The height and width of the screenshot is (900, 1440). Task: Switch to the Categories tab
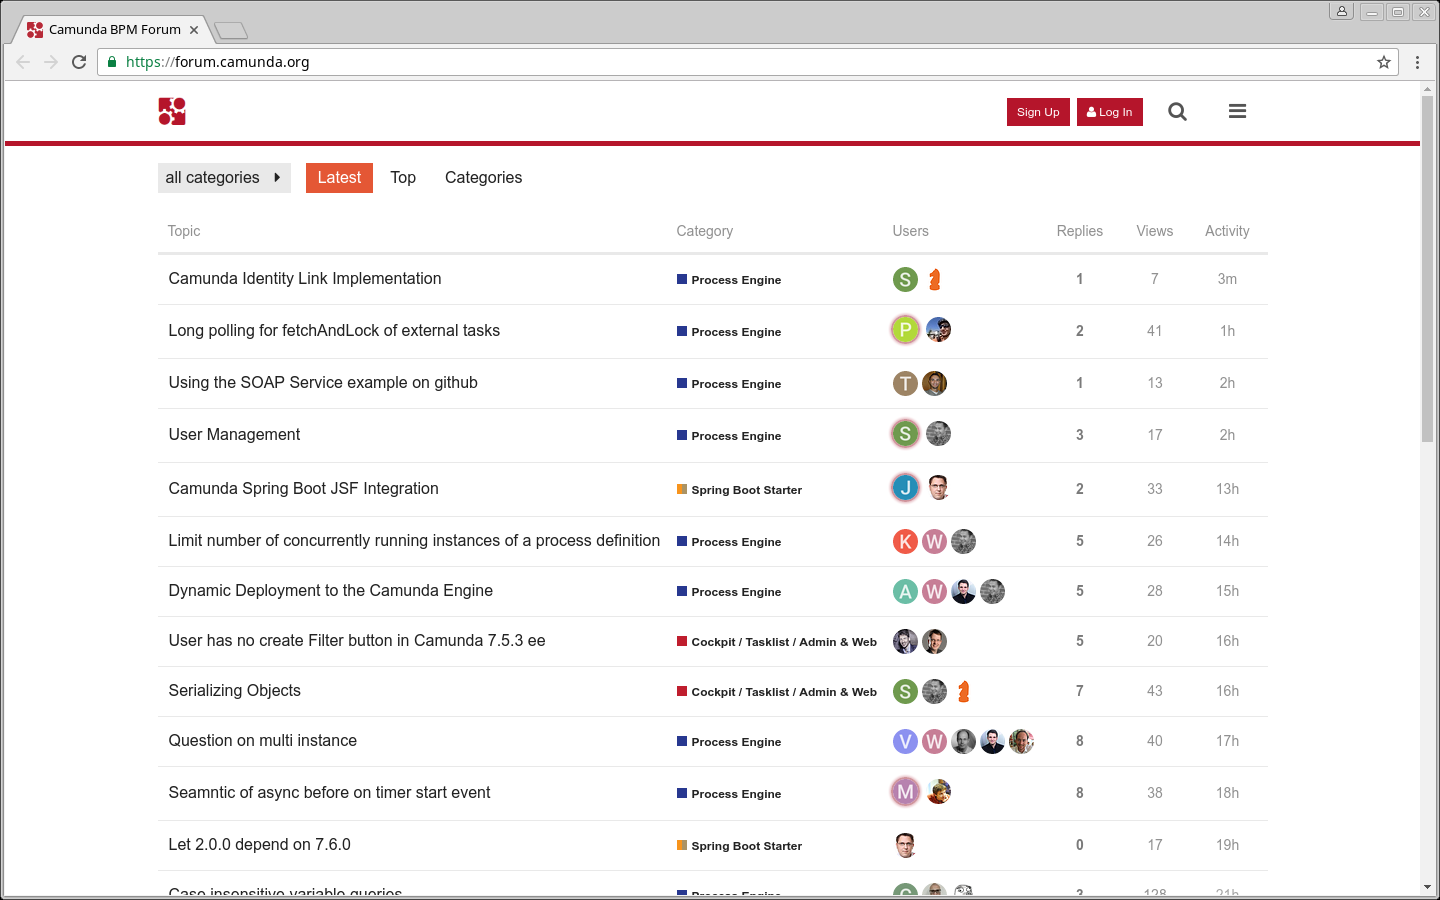[483, 178]
